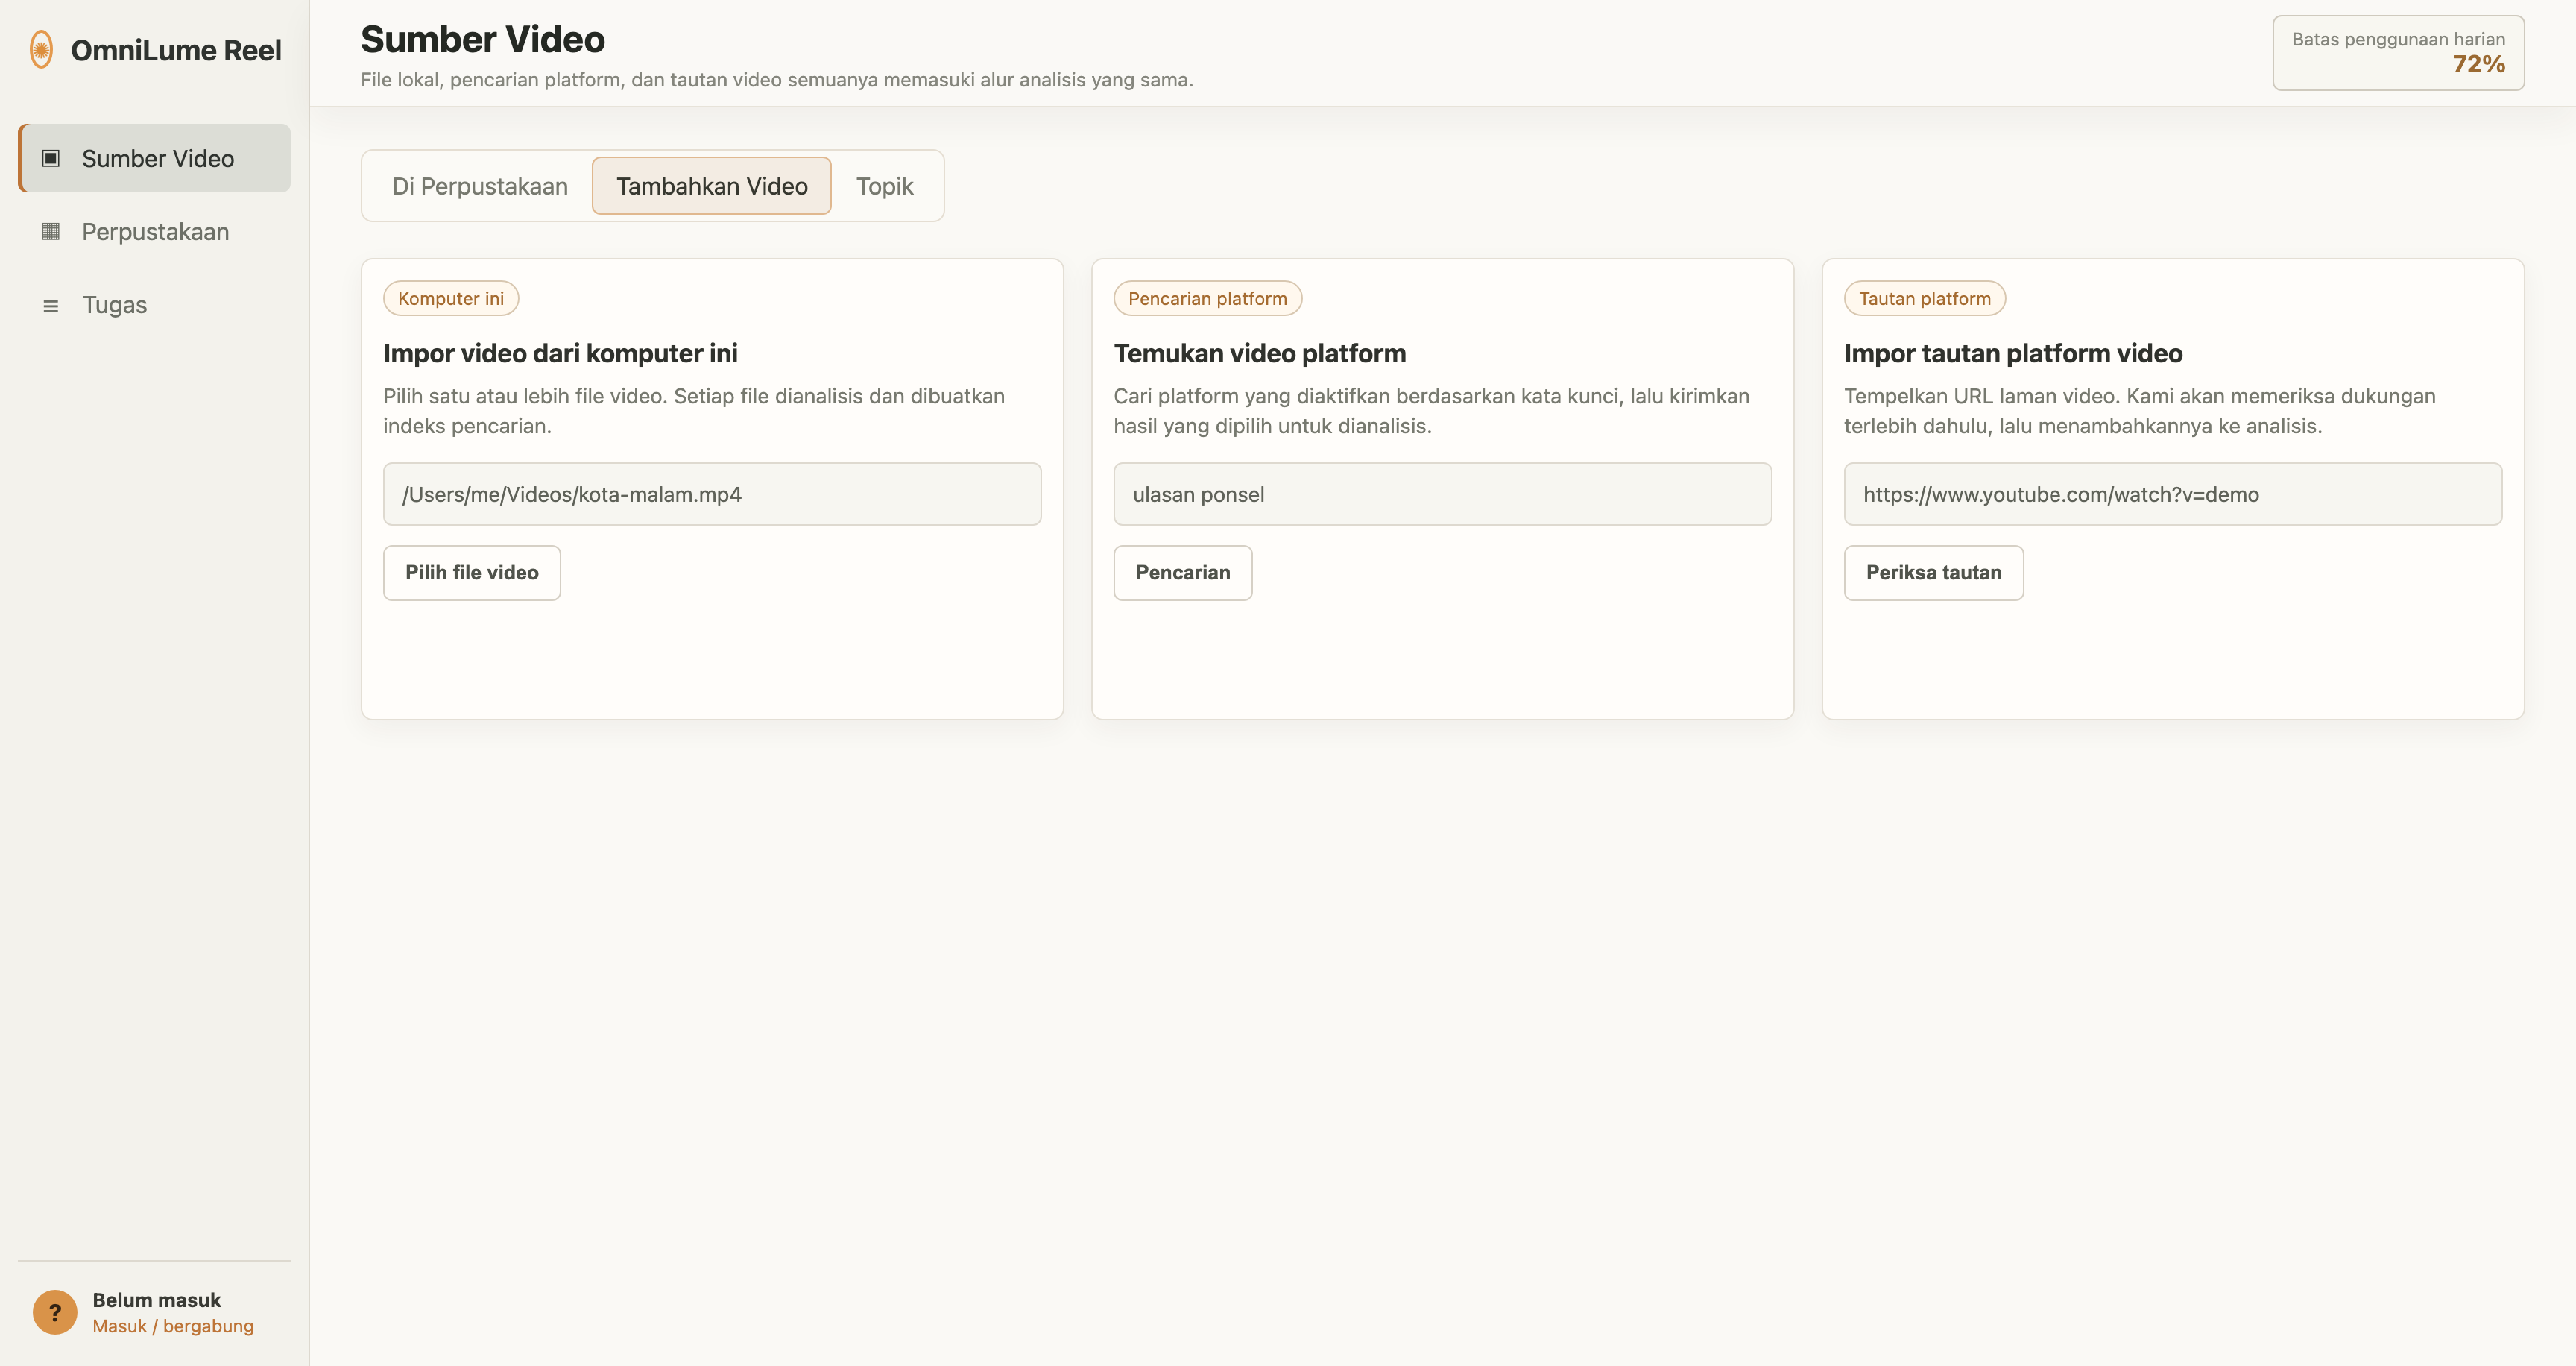This screenshot has height=1366, width=2576.
Task: Click the Tugas list icon
Action: tap(51, 305)
